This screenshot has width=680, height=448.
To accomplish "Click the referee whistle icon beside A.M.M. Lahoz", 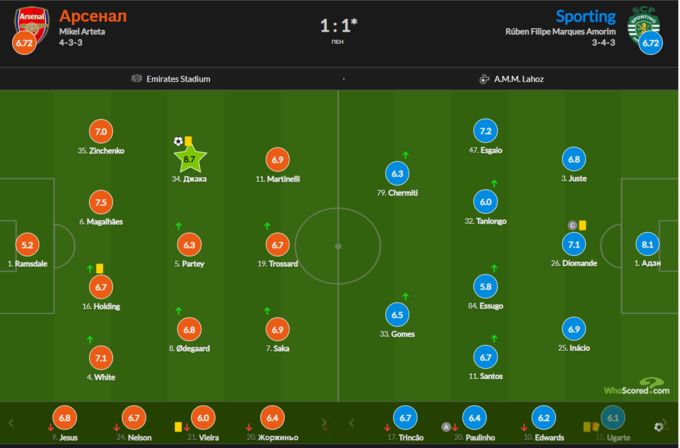I will (484, 79).
